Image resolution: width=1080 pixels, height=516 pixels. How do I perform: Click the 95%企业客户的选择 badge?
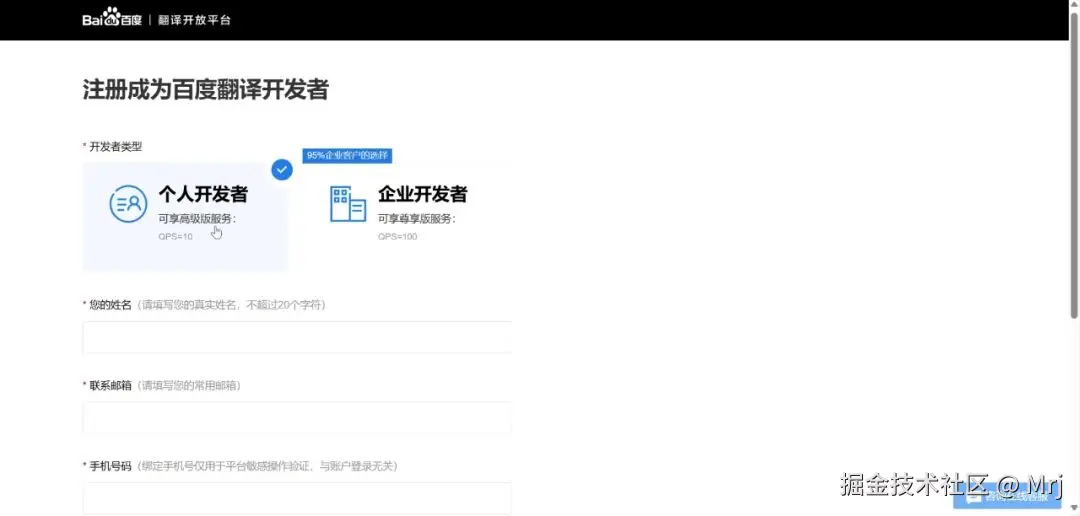[x=347, y=156]
